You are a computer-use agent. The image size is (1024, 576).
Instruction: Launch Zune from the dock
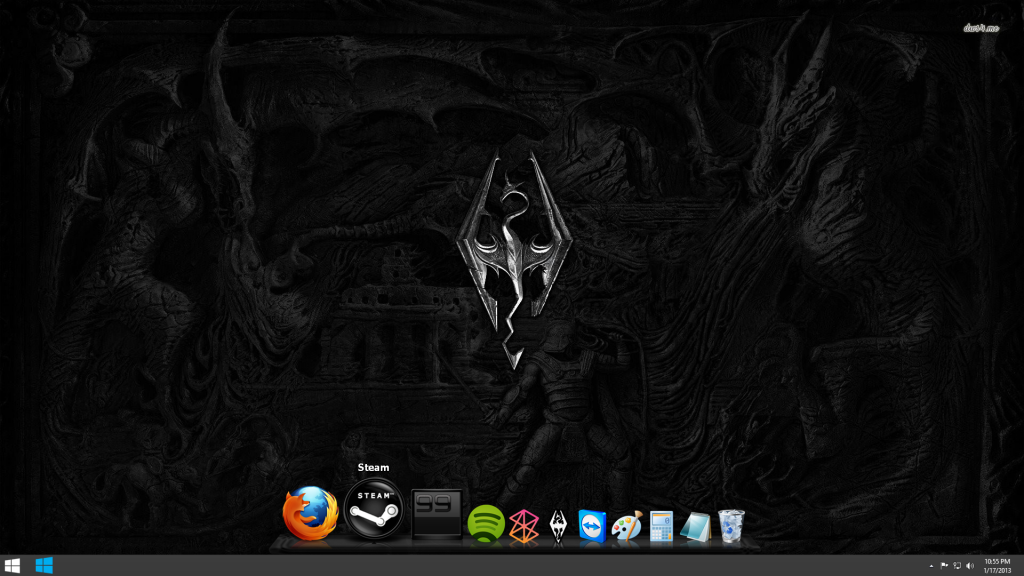coord(524,526)
